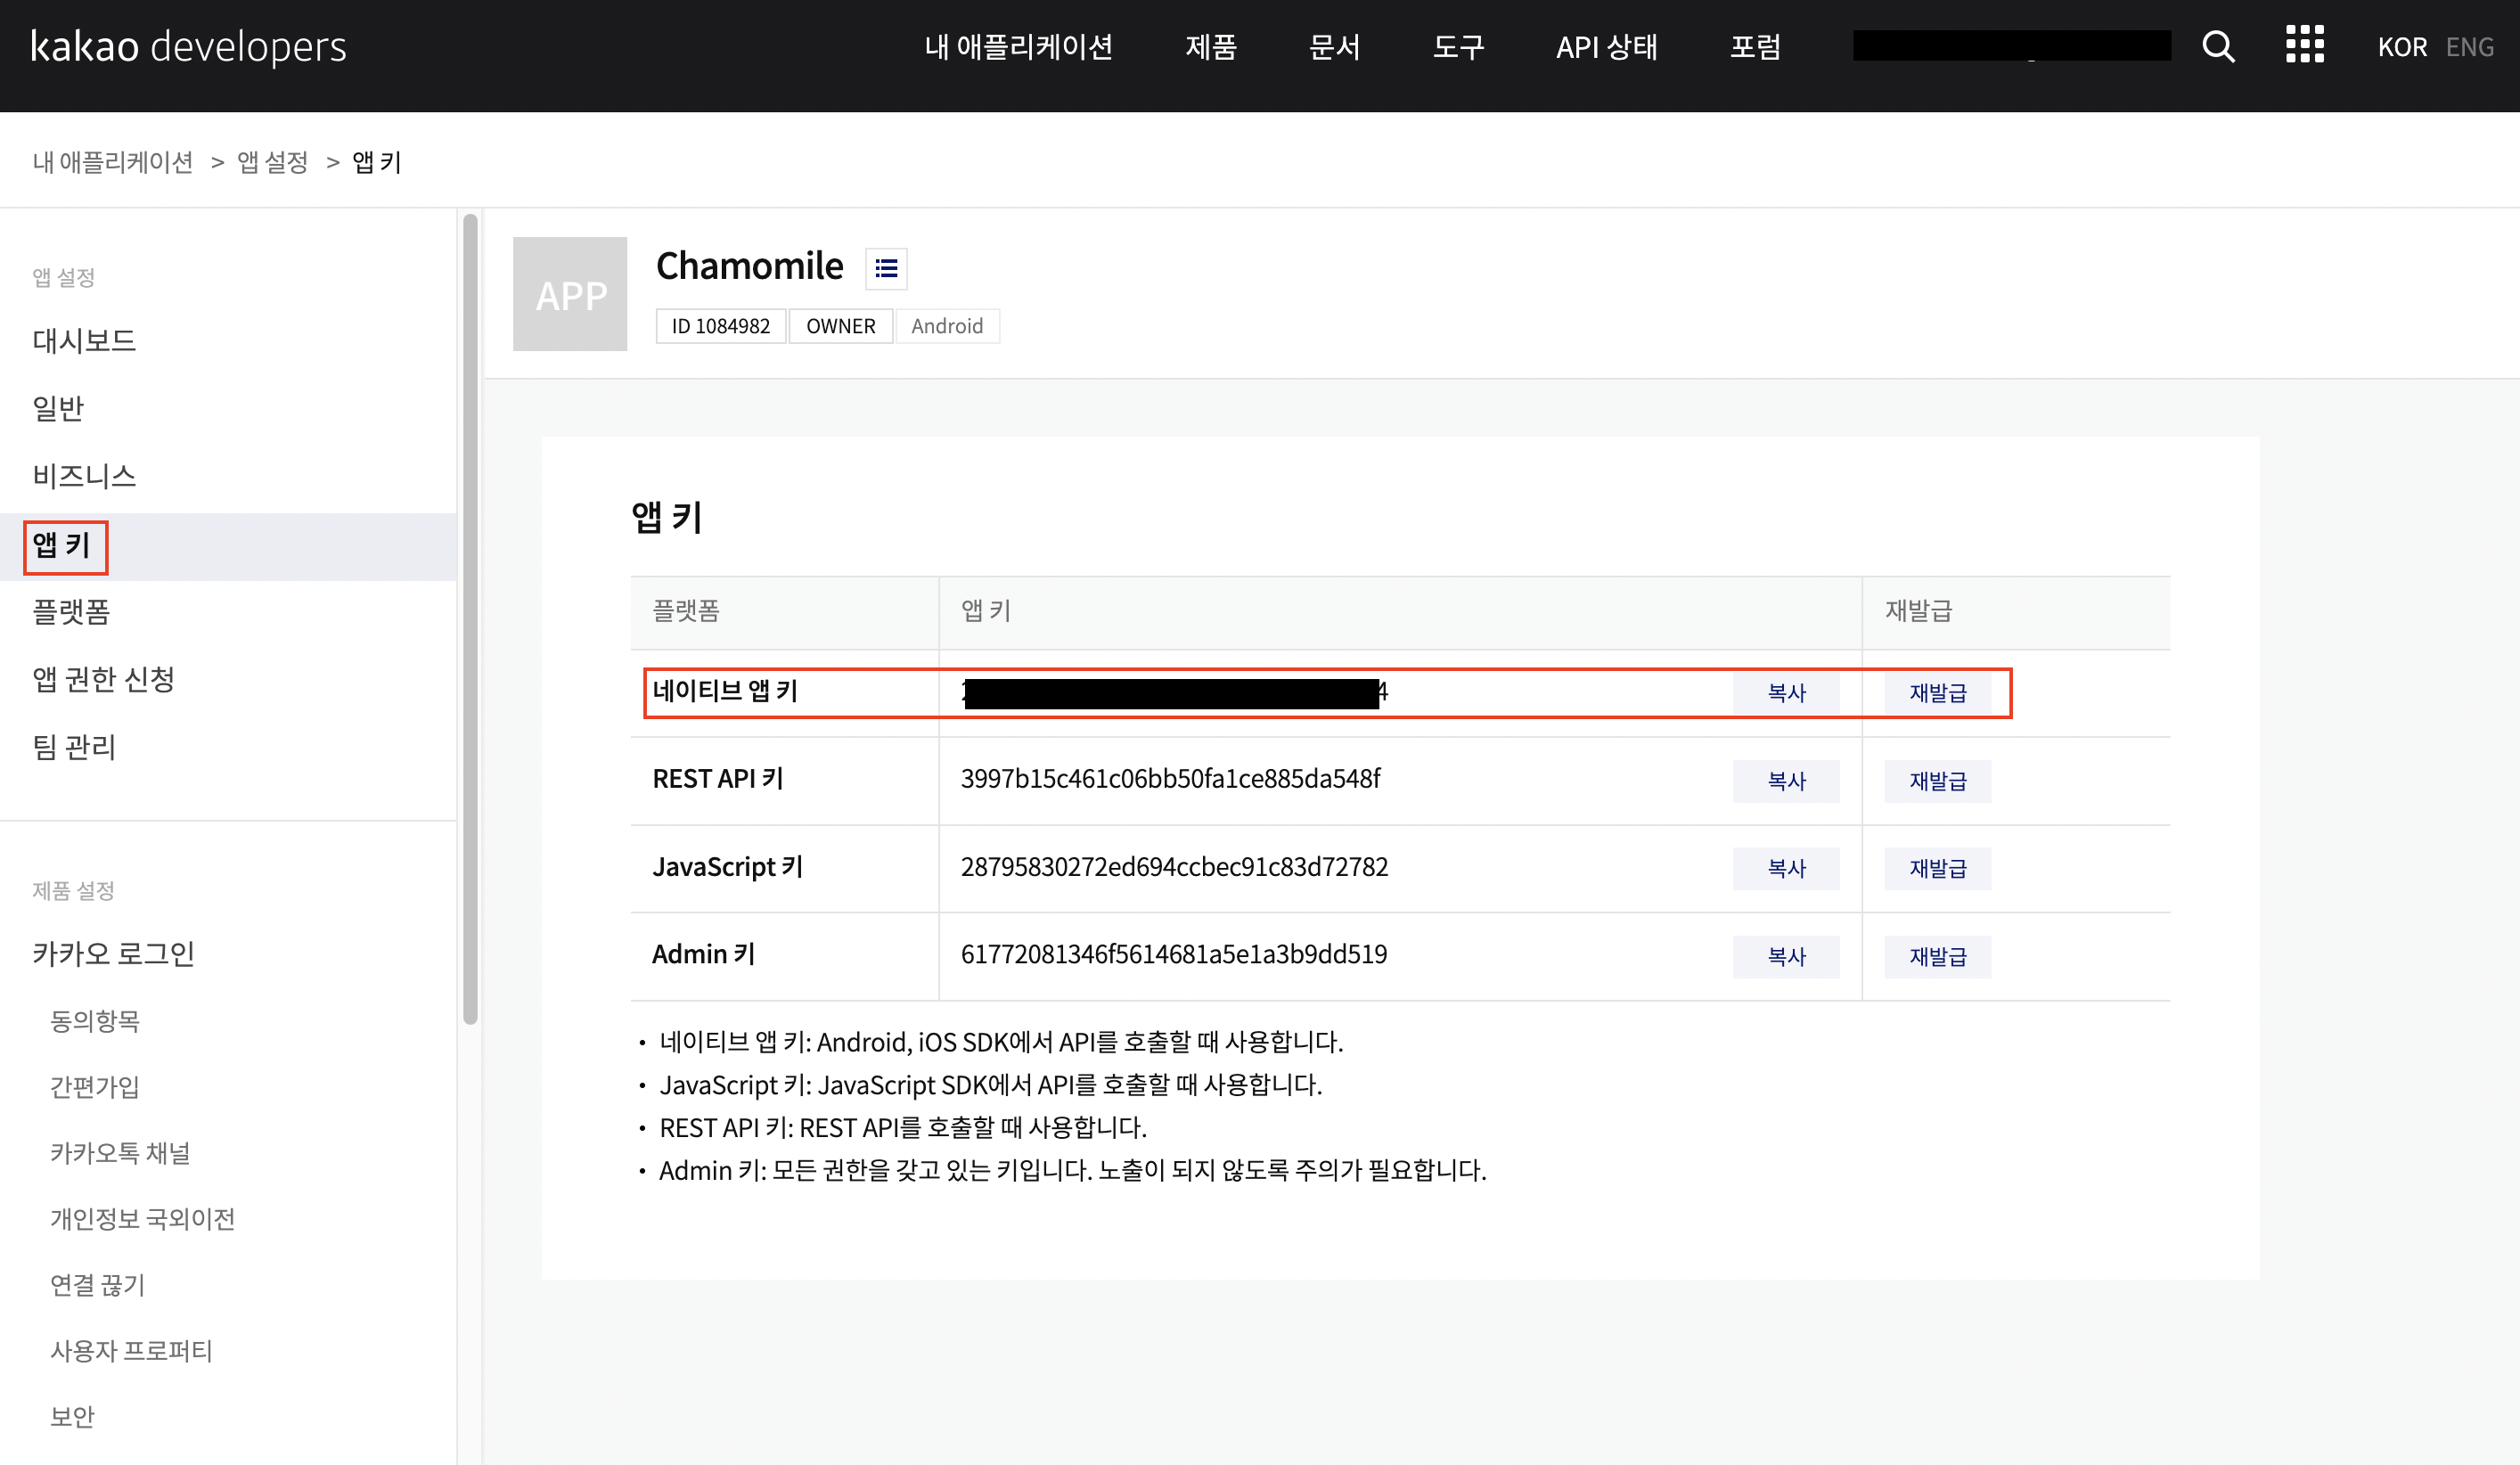Click the kakao developers logo
Screen dimensions: 2520x1465
pos(188,47)
